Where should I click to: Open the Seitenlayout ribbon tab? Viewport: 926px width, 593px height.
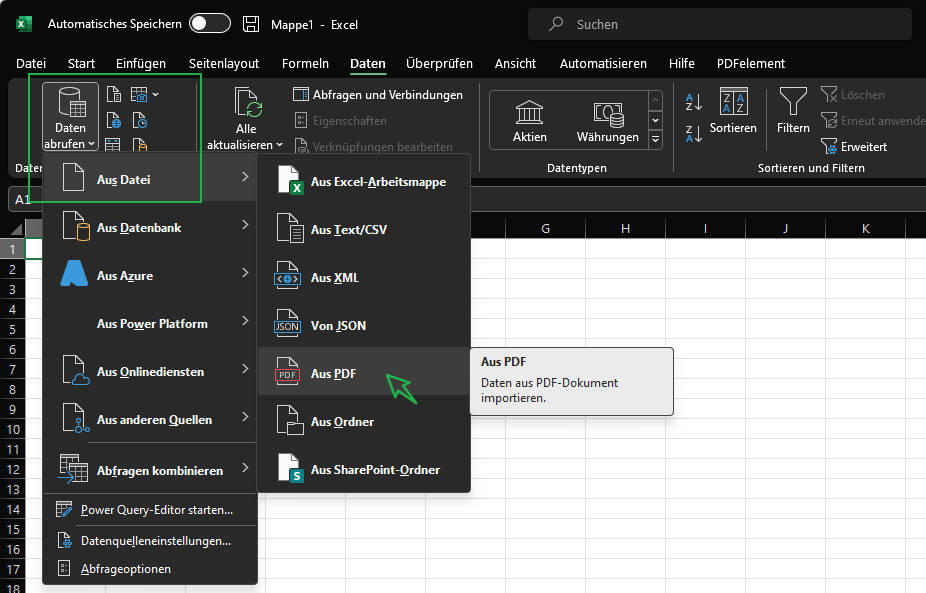224,63
